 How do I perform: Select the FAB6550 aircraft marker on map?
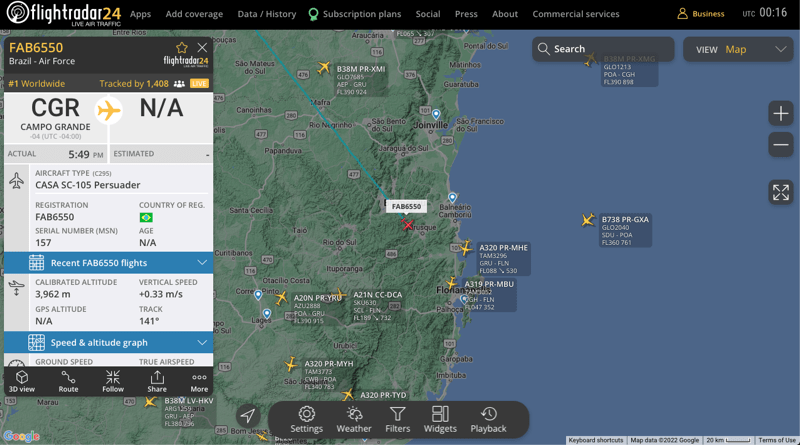click(x=407, y=224)
